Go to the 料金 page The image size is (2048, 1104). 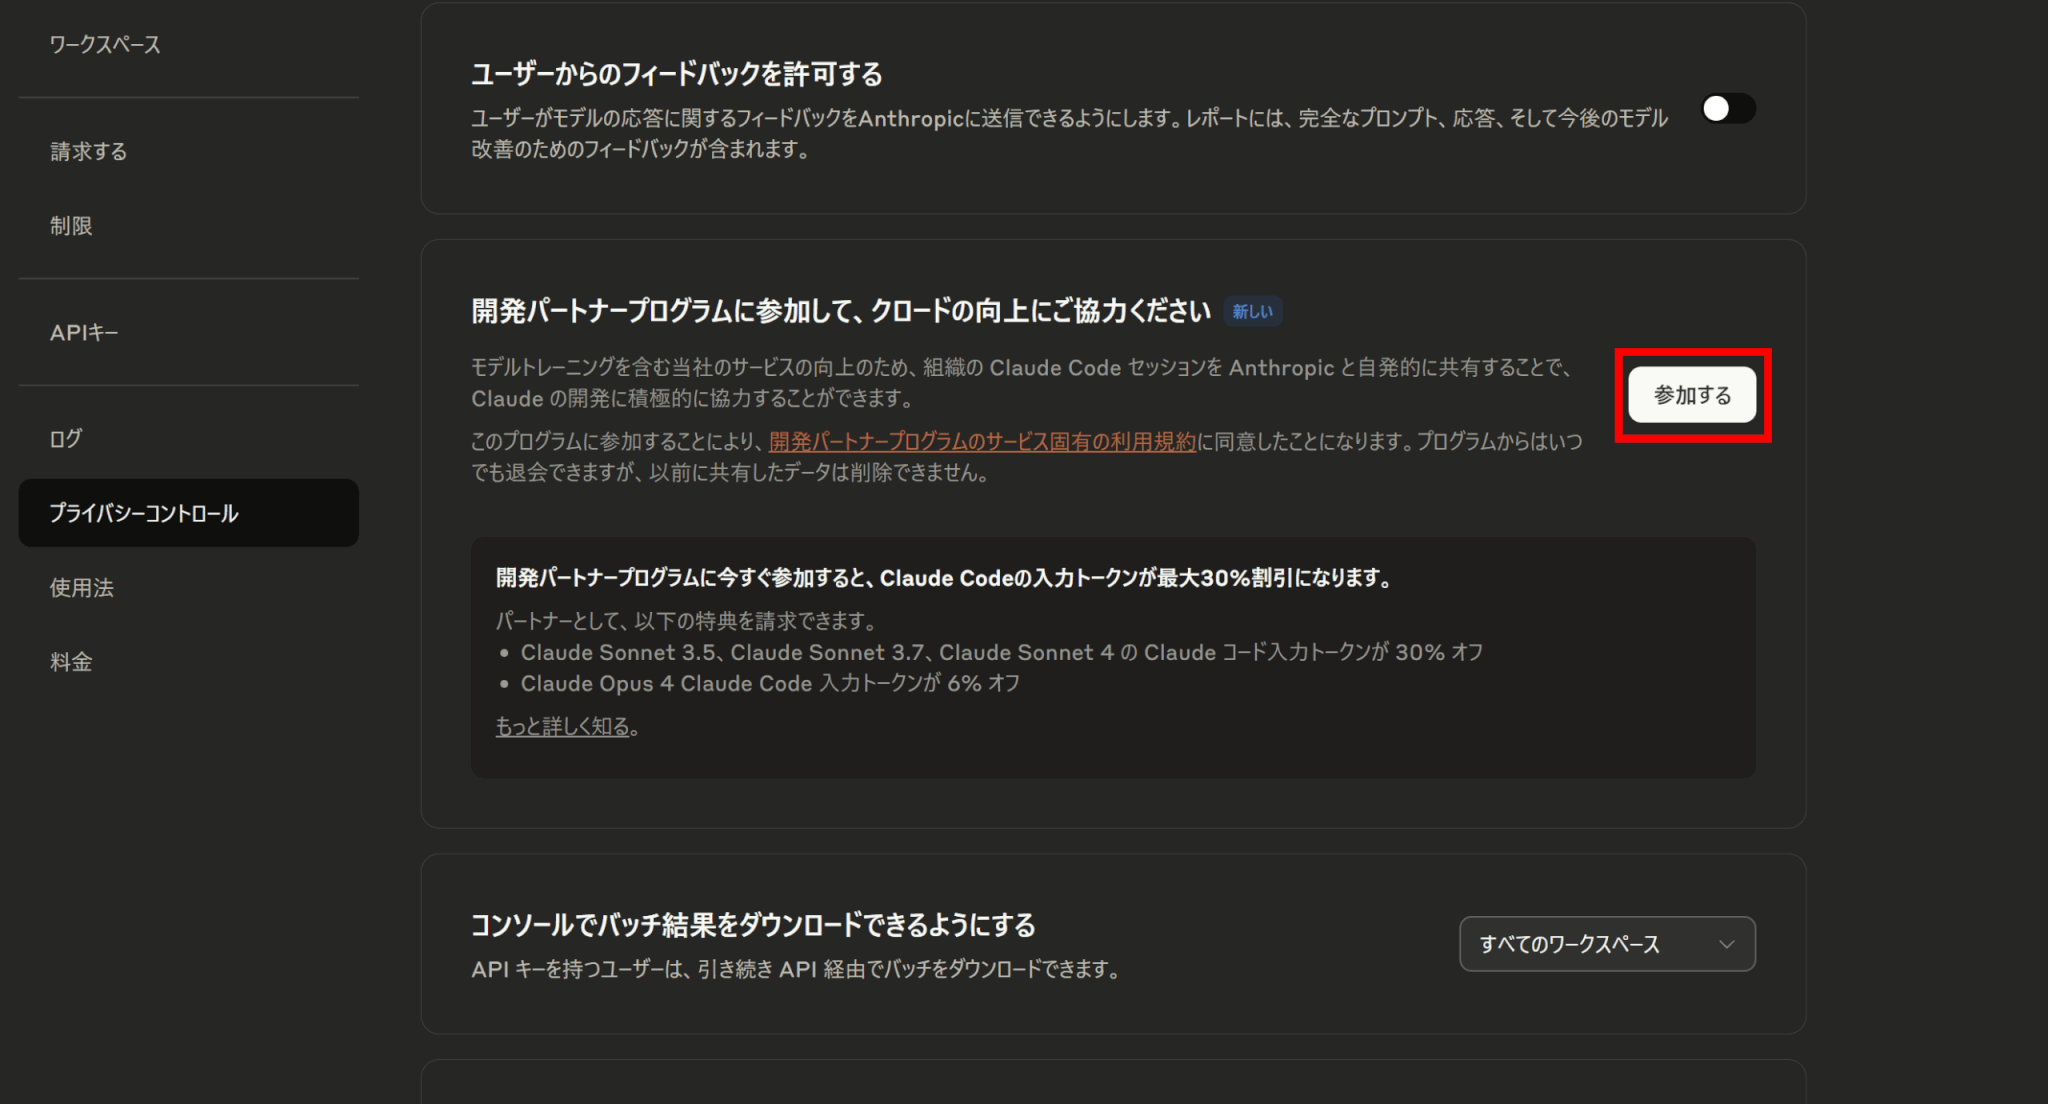point(71,661)
